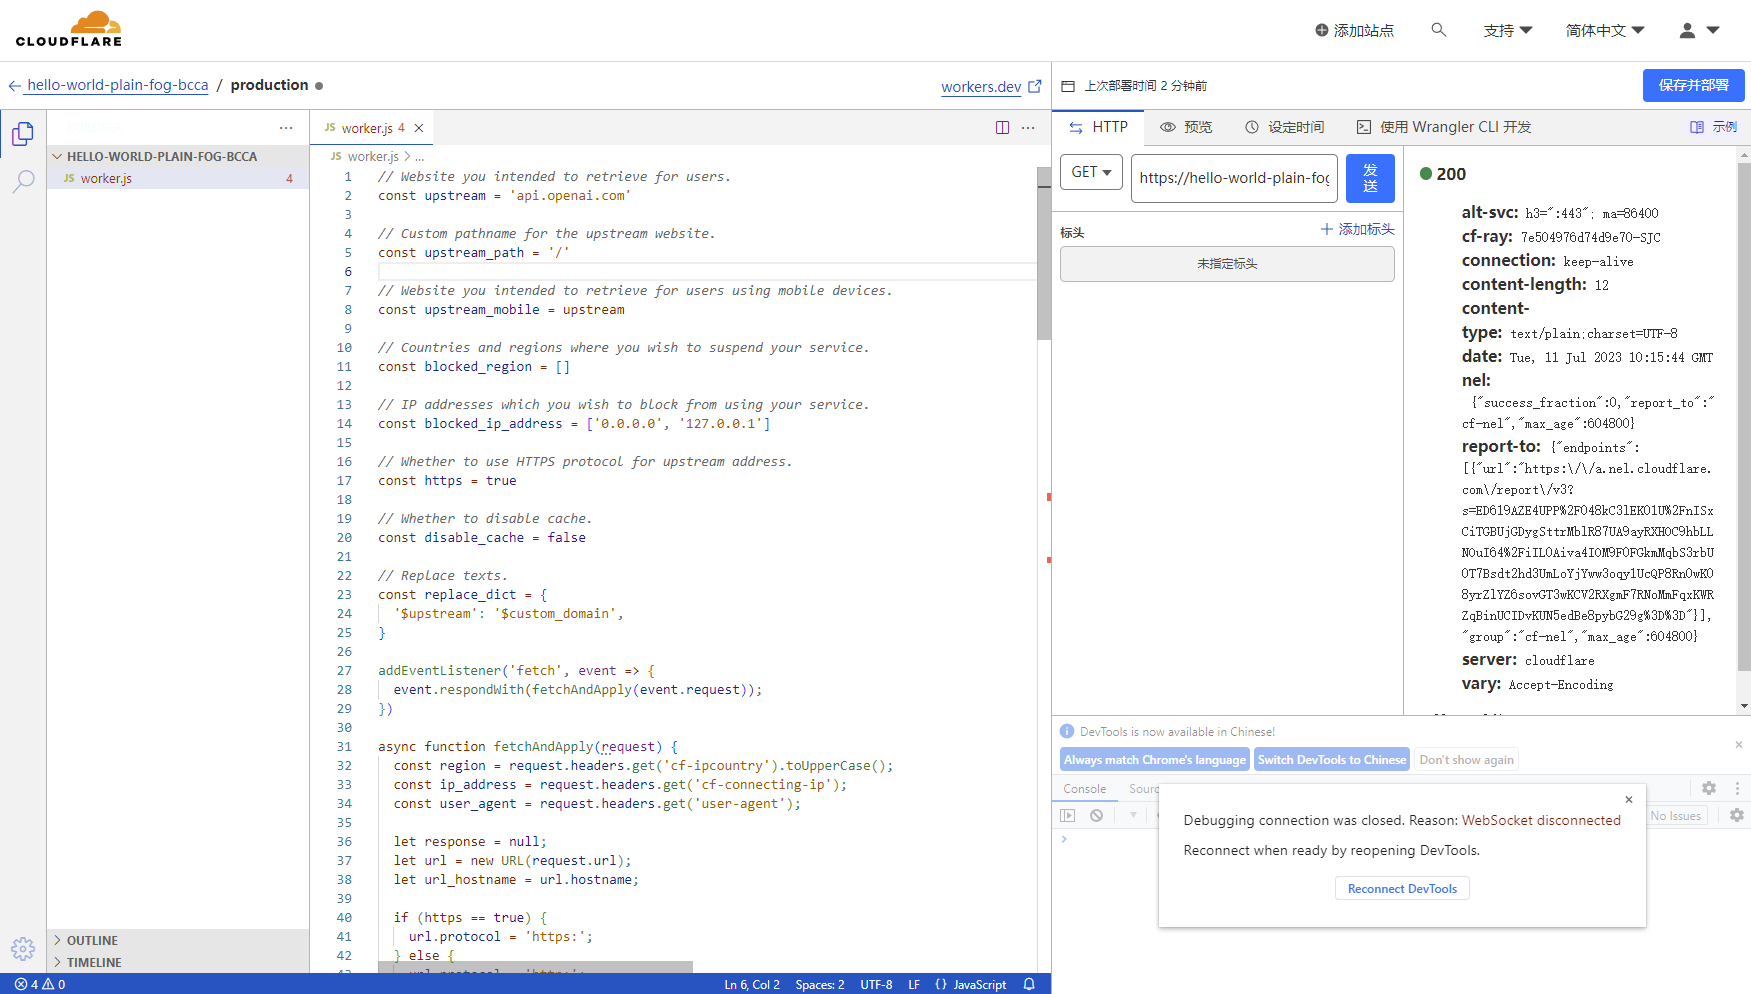Switch to the 预览 preview tab
This screenshot has width=1751, height=994.
1186,127
